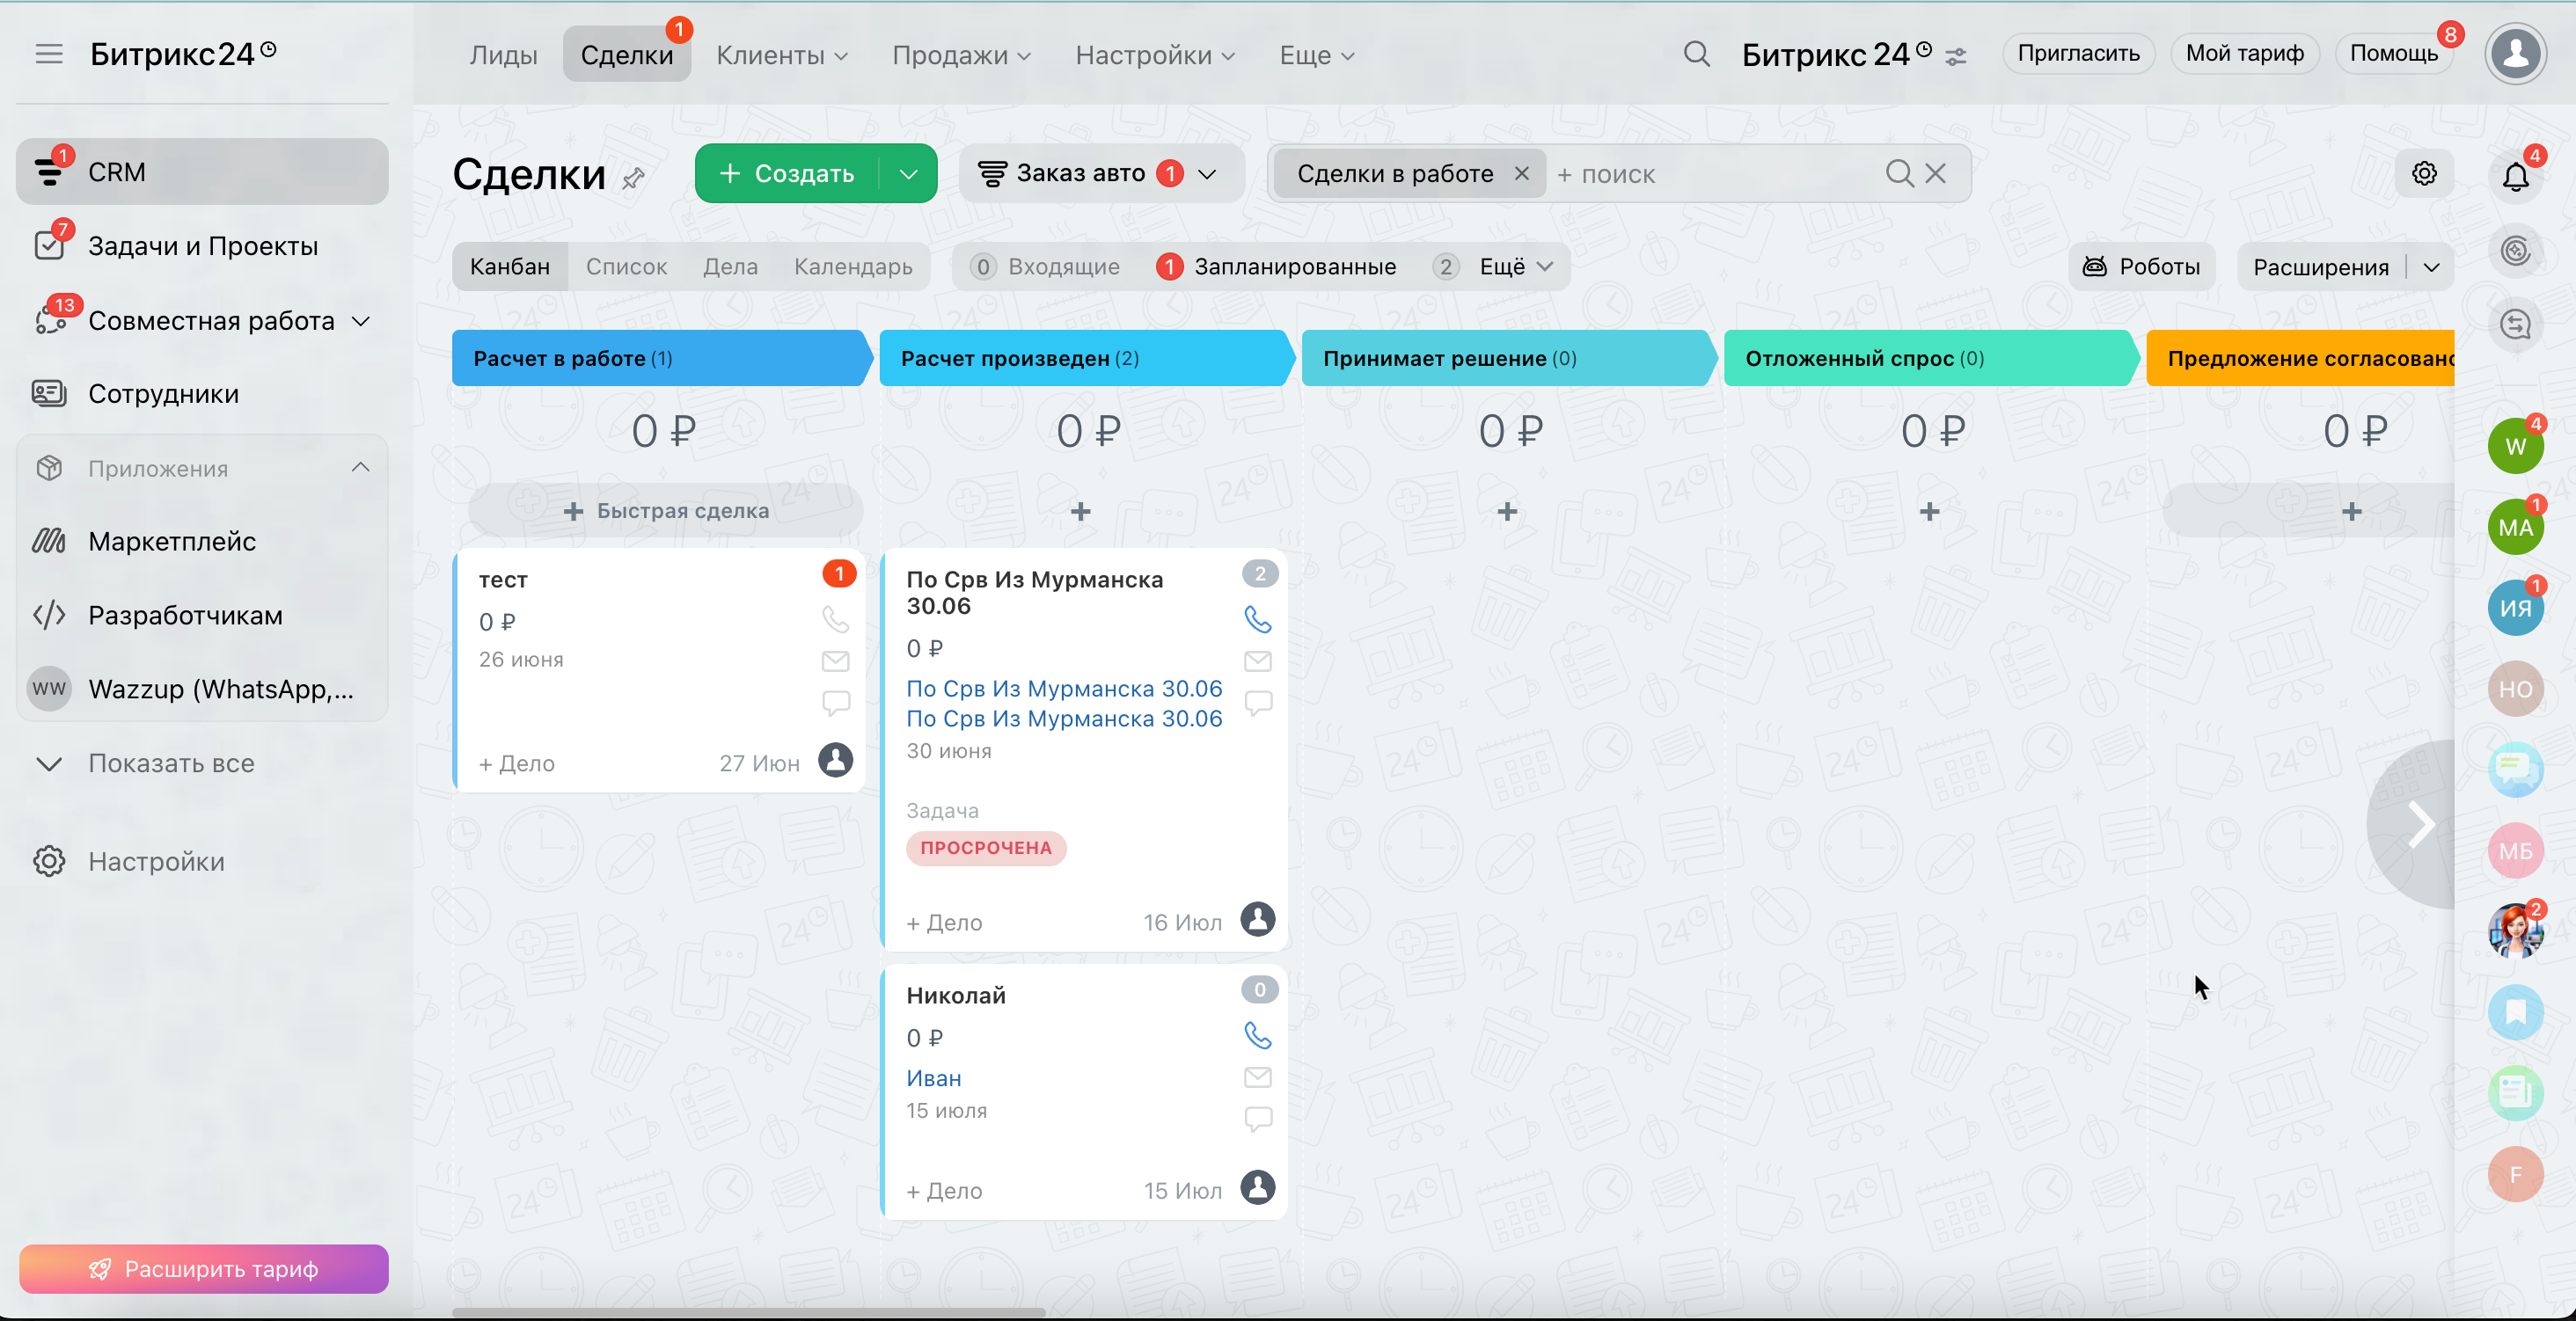Open the Настройки dropdown in the top navigation
This screenshot has height=1321, width=2576.
tap(1155, 55)
